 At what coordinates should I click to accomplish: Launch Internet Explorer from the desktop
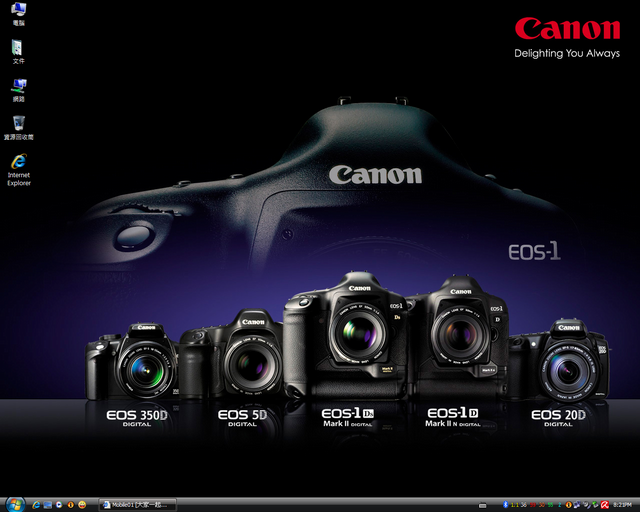(19, 169)
